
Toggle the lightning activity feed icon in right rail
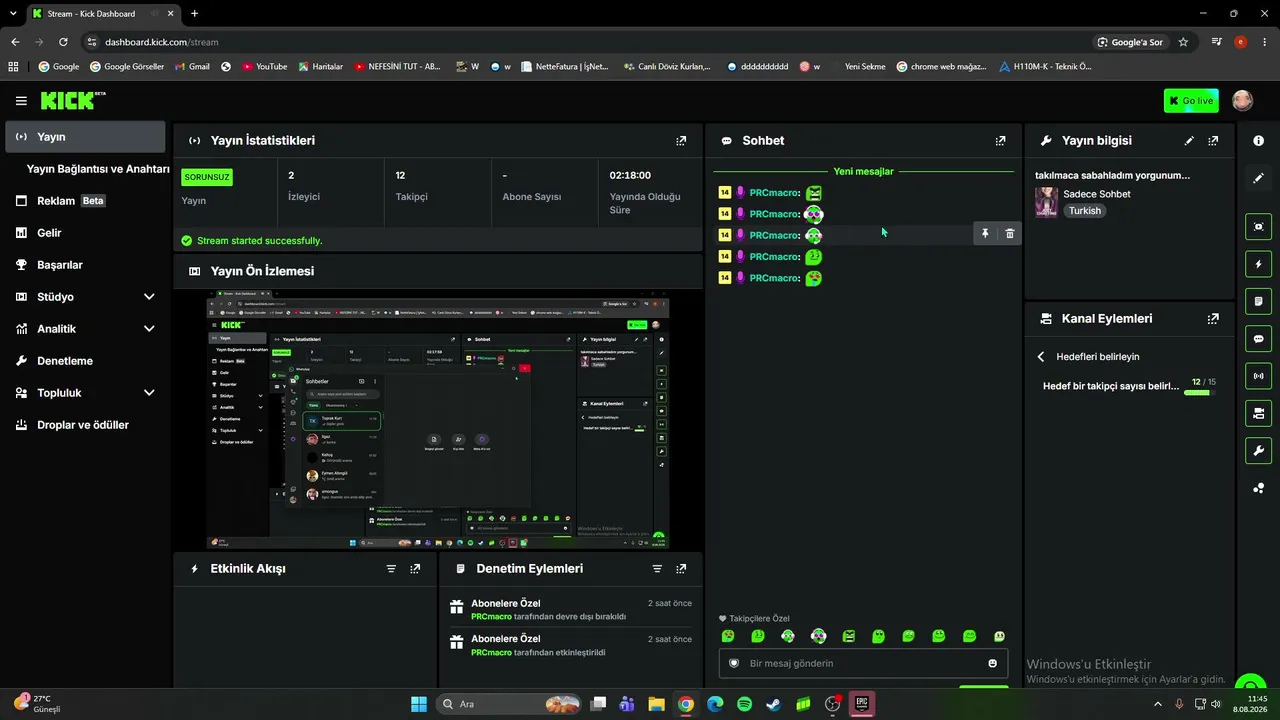pos(1259,264)
